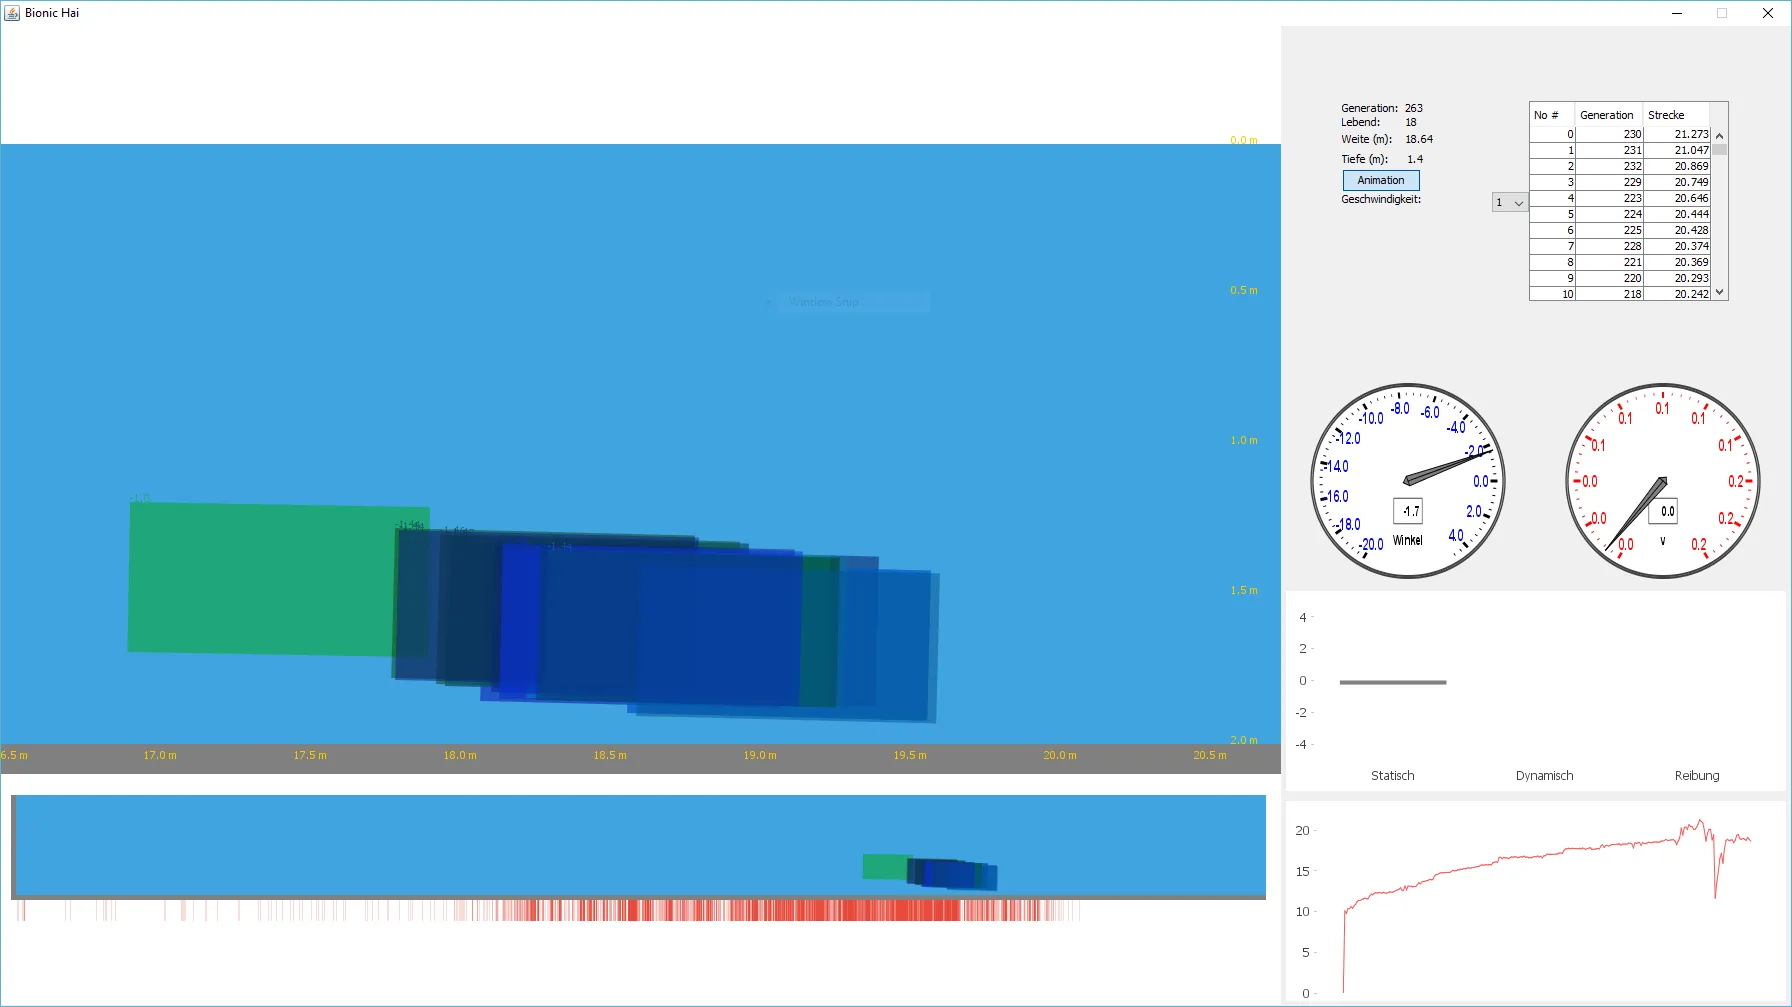
Task: Click the Winkel gauge needle readout showing -1.7
Action: [x=1409, y=511]
